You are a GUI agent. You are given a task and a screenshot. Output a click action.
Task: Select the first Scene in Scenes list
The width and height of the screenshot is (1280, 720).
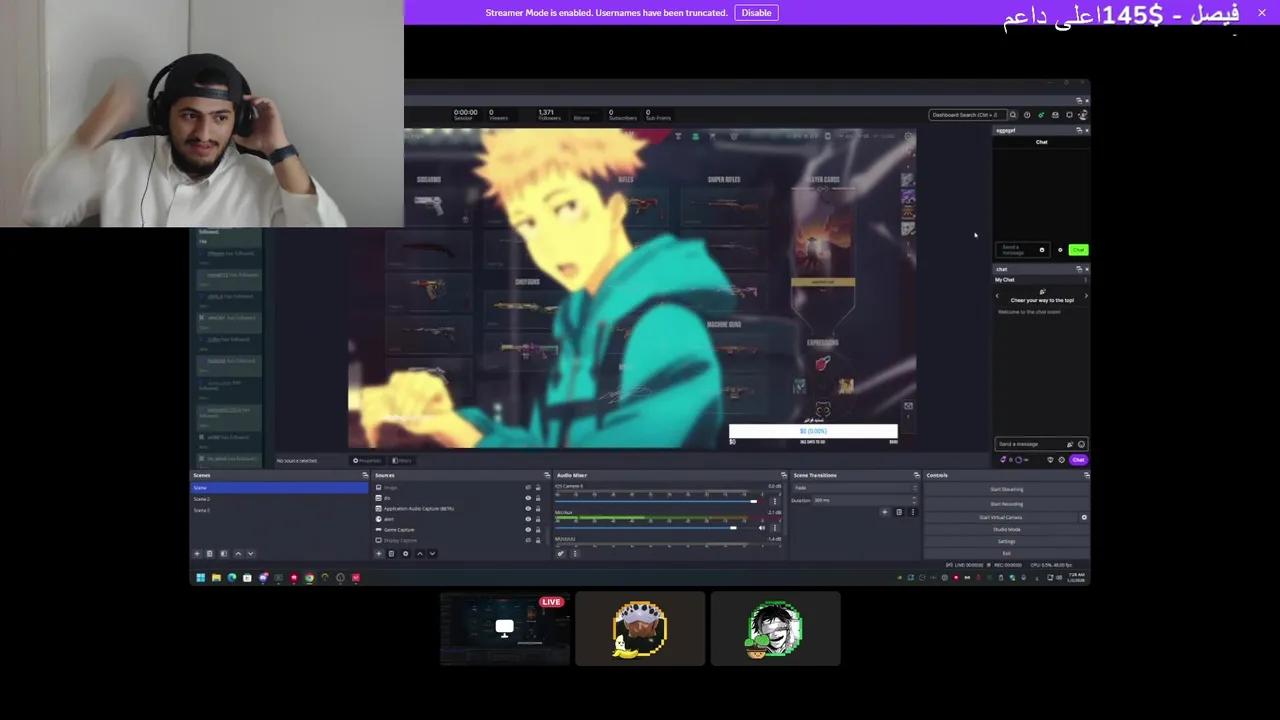point(280,488)
